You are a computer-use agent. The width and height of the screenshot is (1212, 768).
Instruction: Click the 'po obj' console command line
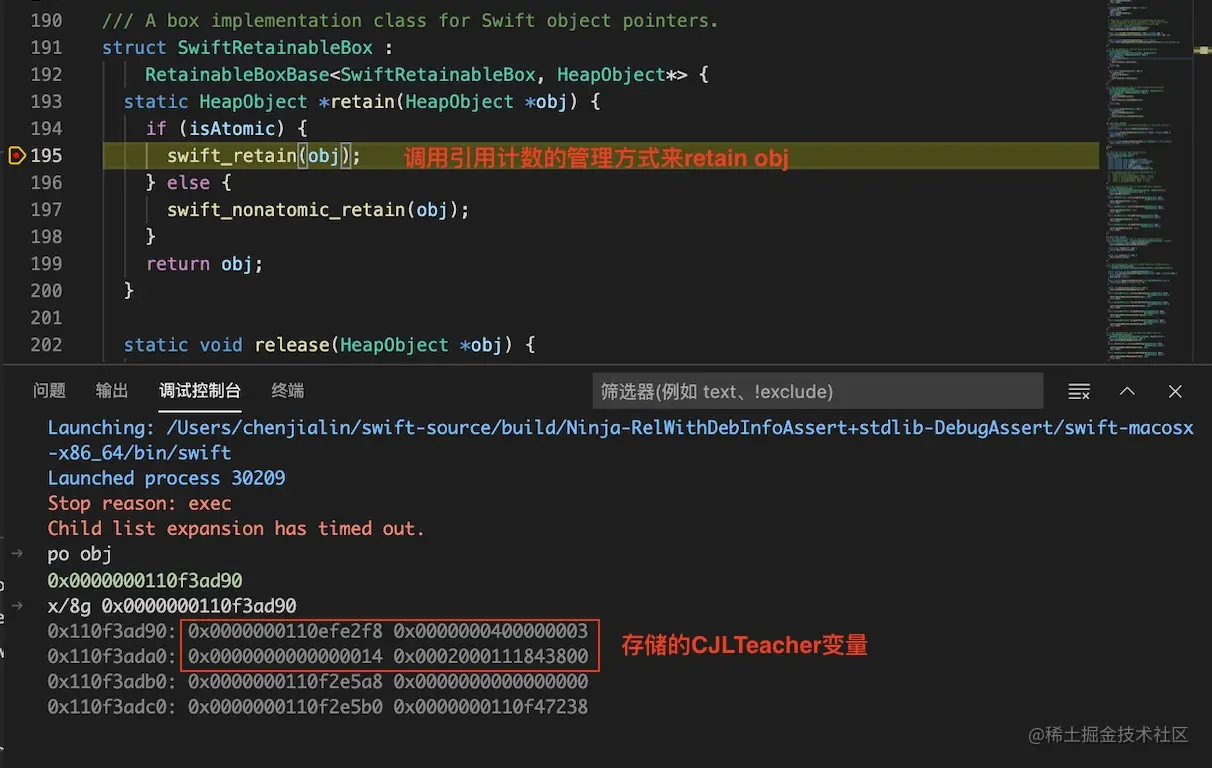[x=79, y=554]
